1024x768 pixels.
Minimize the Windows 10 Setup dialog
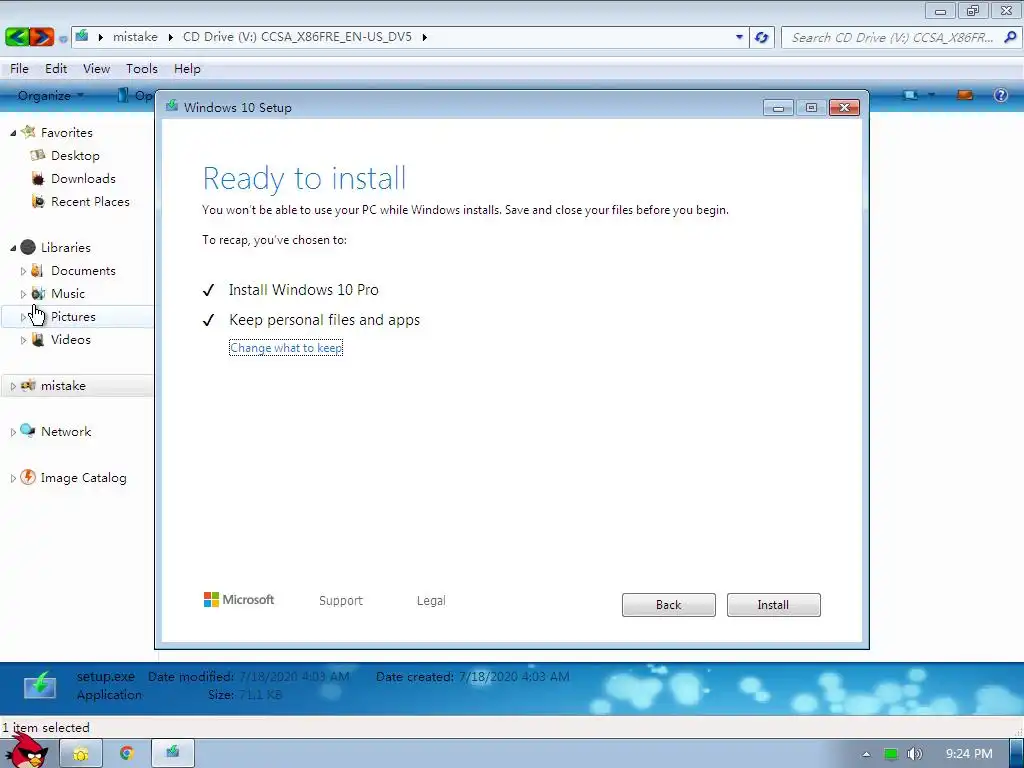pyautogui.click(x=778, y=108)
